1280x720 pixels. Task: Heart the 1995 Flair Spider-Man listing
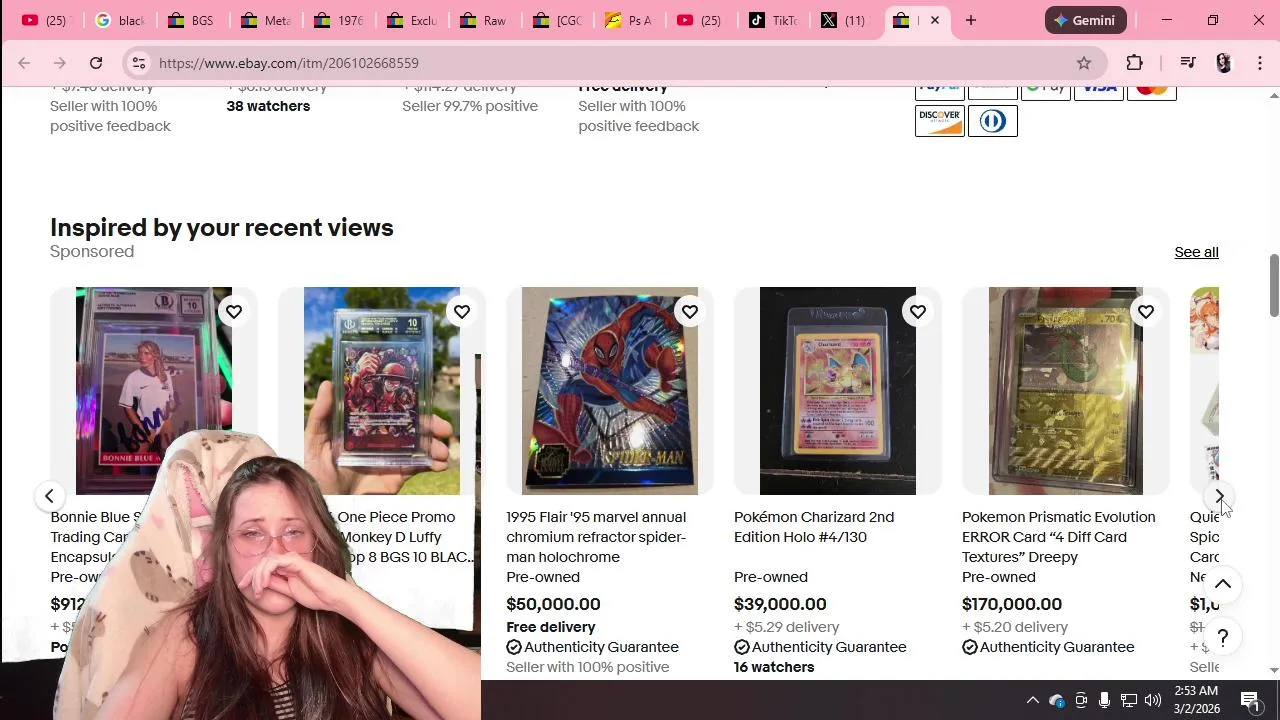coord(690,312)
